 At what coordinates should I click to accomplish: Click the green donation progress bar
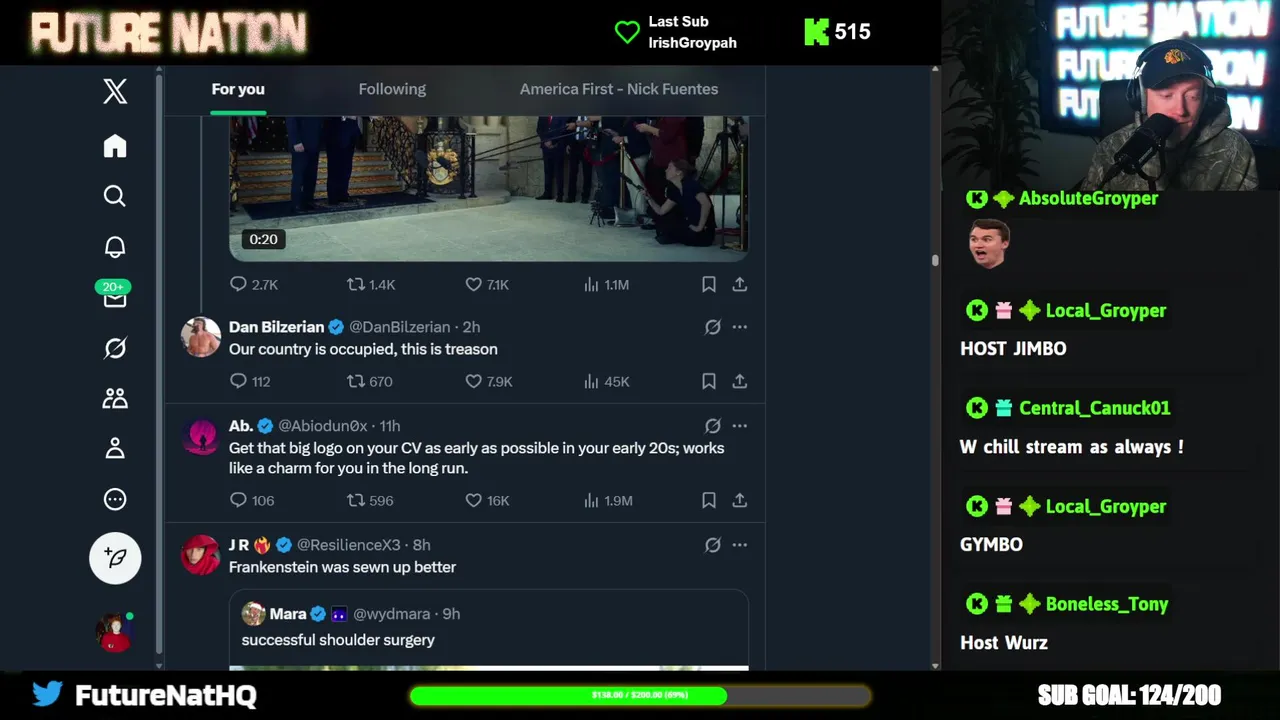tap(640, 695)
